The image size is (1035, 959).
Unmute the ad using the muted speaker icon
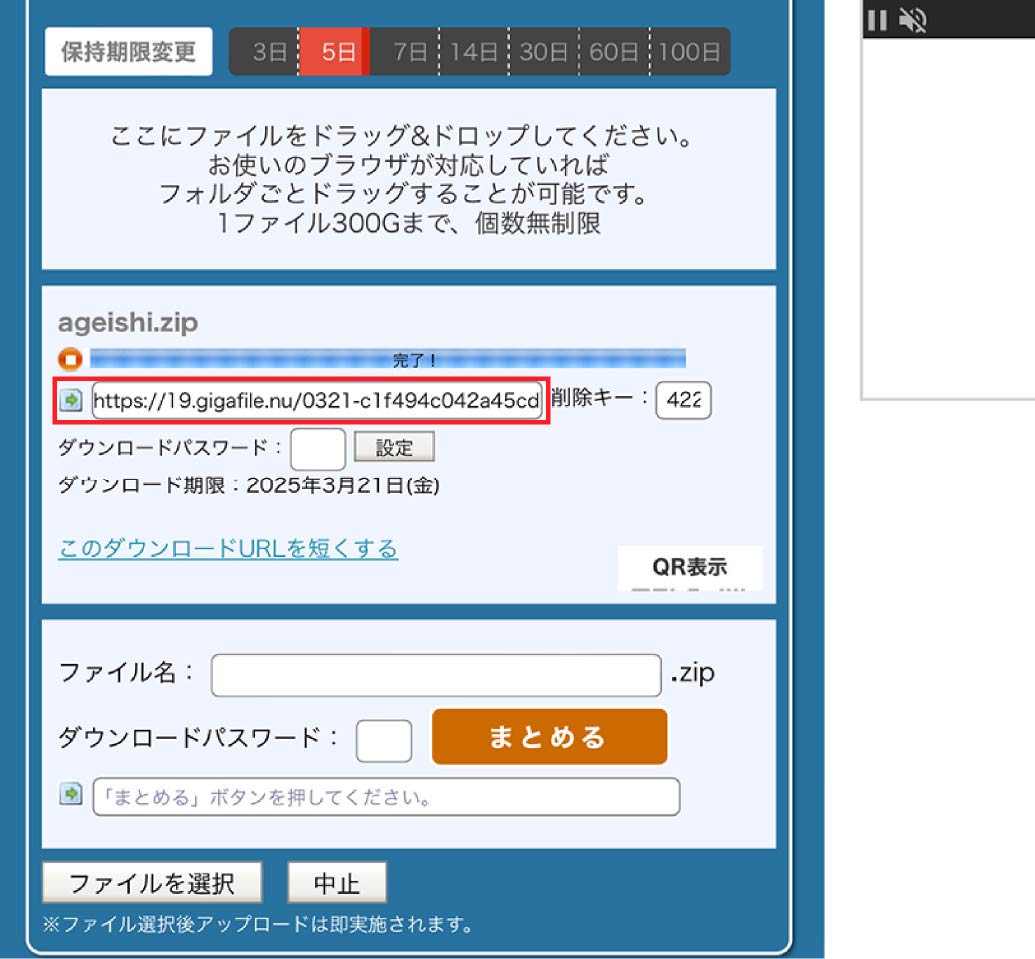click(911, 20)
